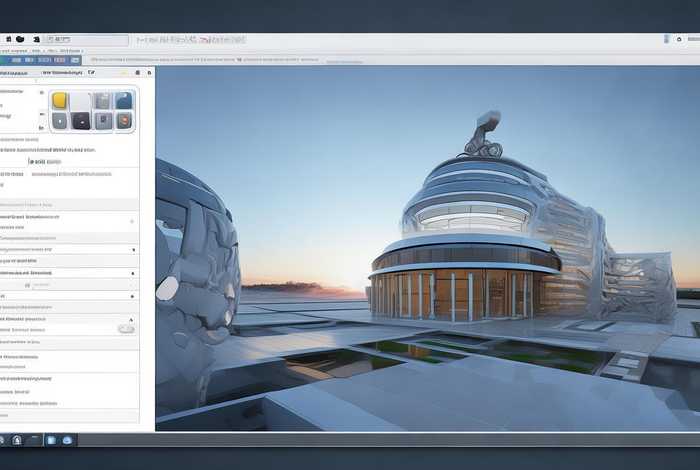Collapse the section with the upward arrow
This screenshot has height=470, width=700.
point(132,271)
